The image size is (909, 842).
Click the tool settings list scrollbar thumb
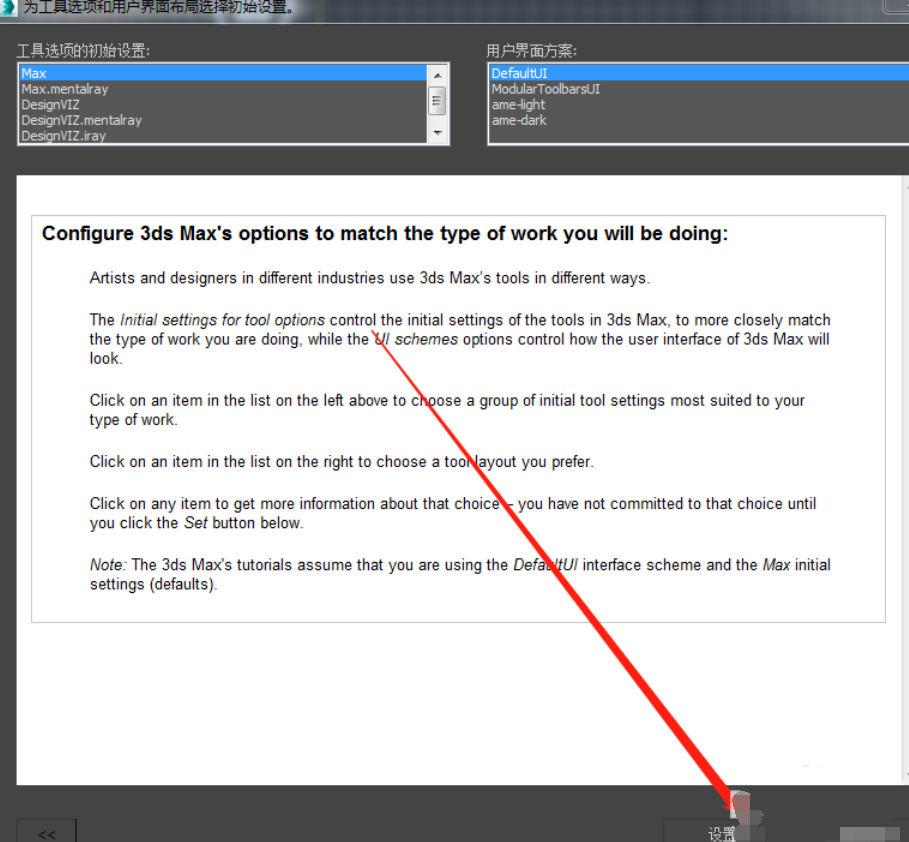[438, 101]
